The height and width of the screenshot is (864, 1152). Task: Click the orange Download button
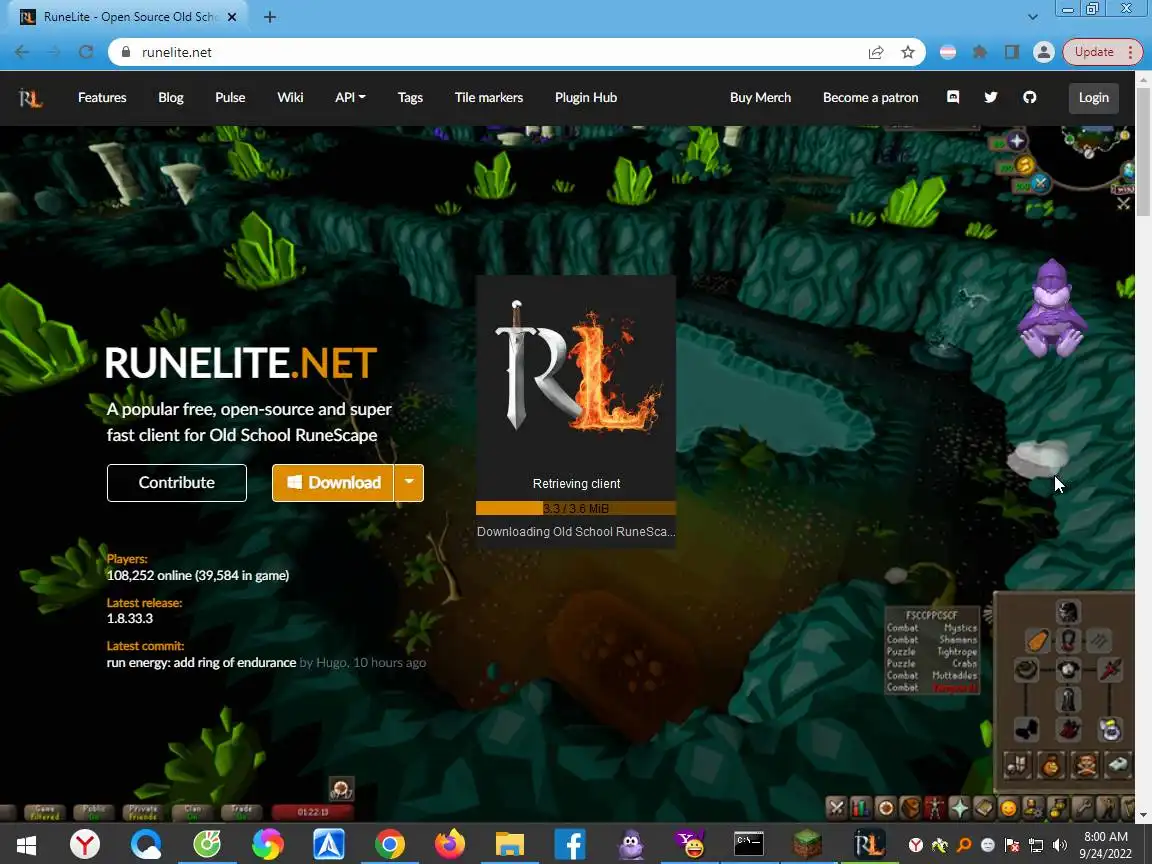pos(333,483)
